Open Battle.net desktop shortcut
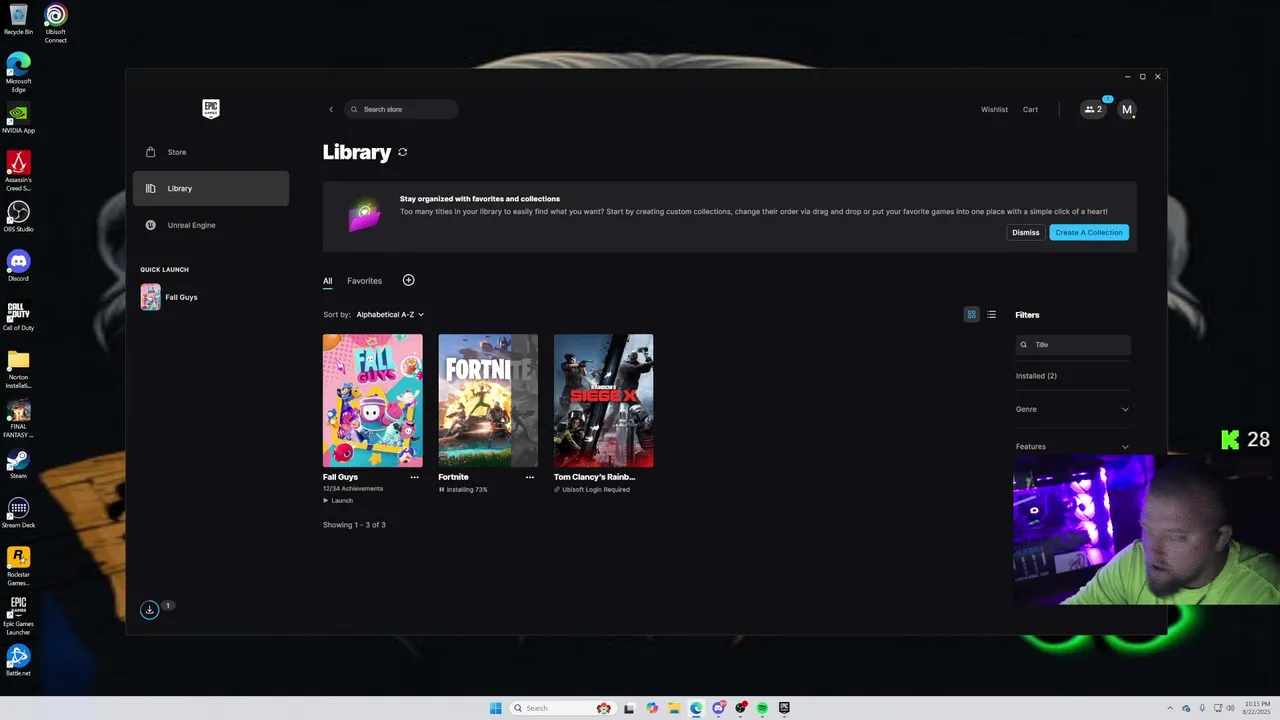The image size is (1280, 720). click(18, 660)
